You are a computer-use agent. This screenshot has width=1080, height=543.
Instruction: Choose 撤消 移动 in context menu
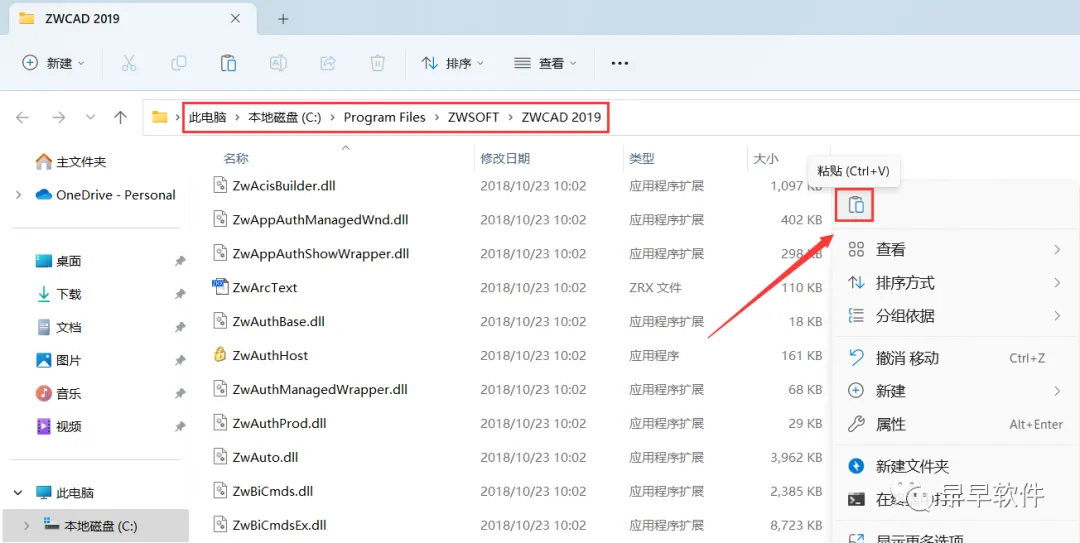tap(954, 358)
